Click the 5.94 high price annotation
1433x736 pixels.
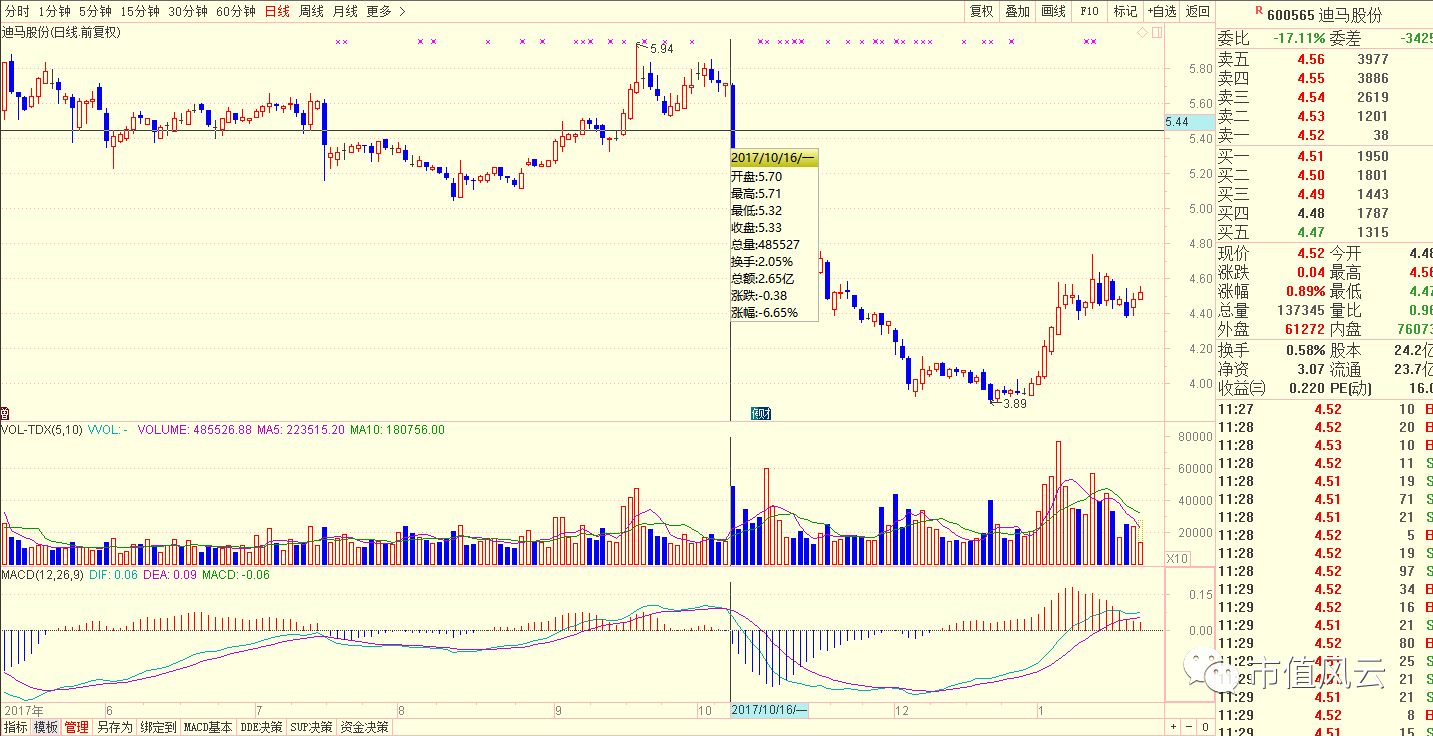point(661,48)
